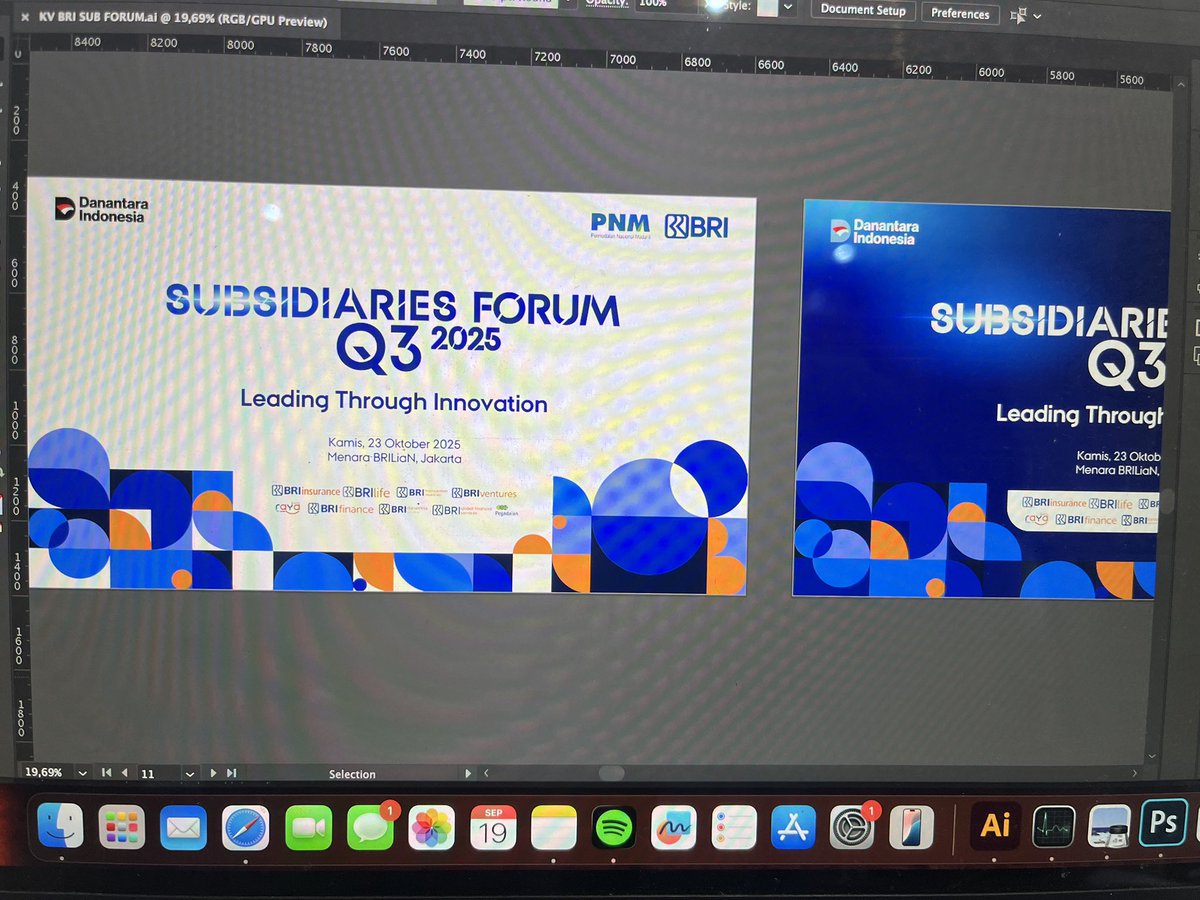Screen dimensions: 1200x900
Task: Click the graphic Style swatch
Action: click(x=768, y=6)
